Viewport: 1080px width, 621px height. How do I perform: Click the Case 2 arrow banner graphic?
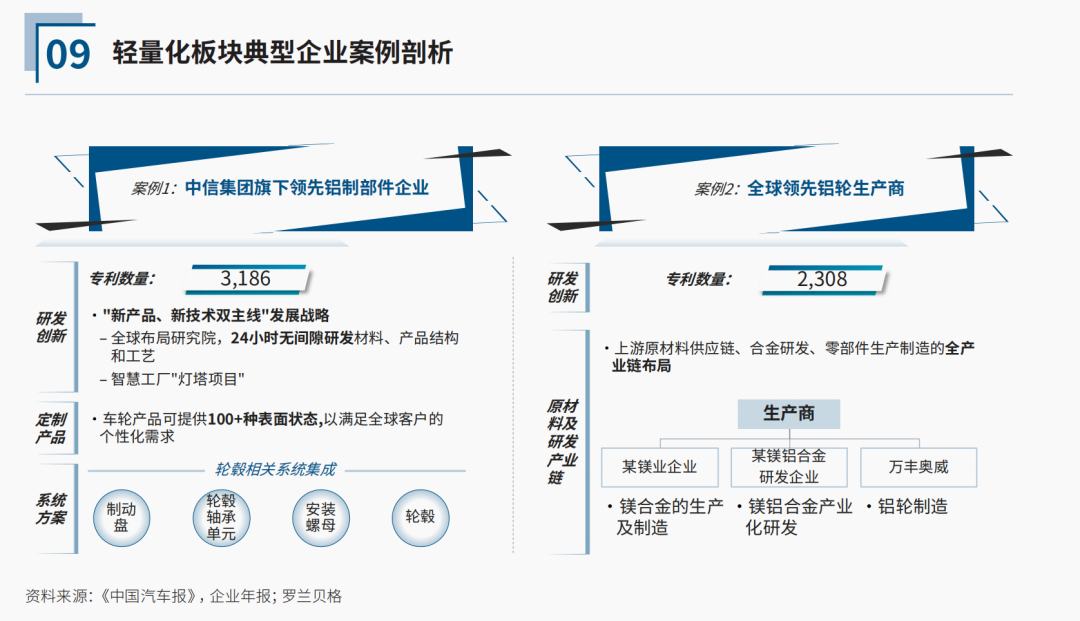click(x=790, y=187)
